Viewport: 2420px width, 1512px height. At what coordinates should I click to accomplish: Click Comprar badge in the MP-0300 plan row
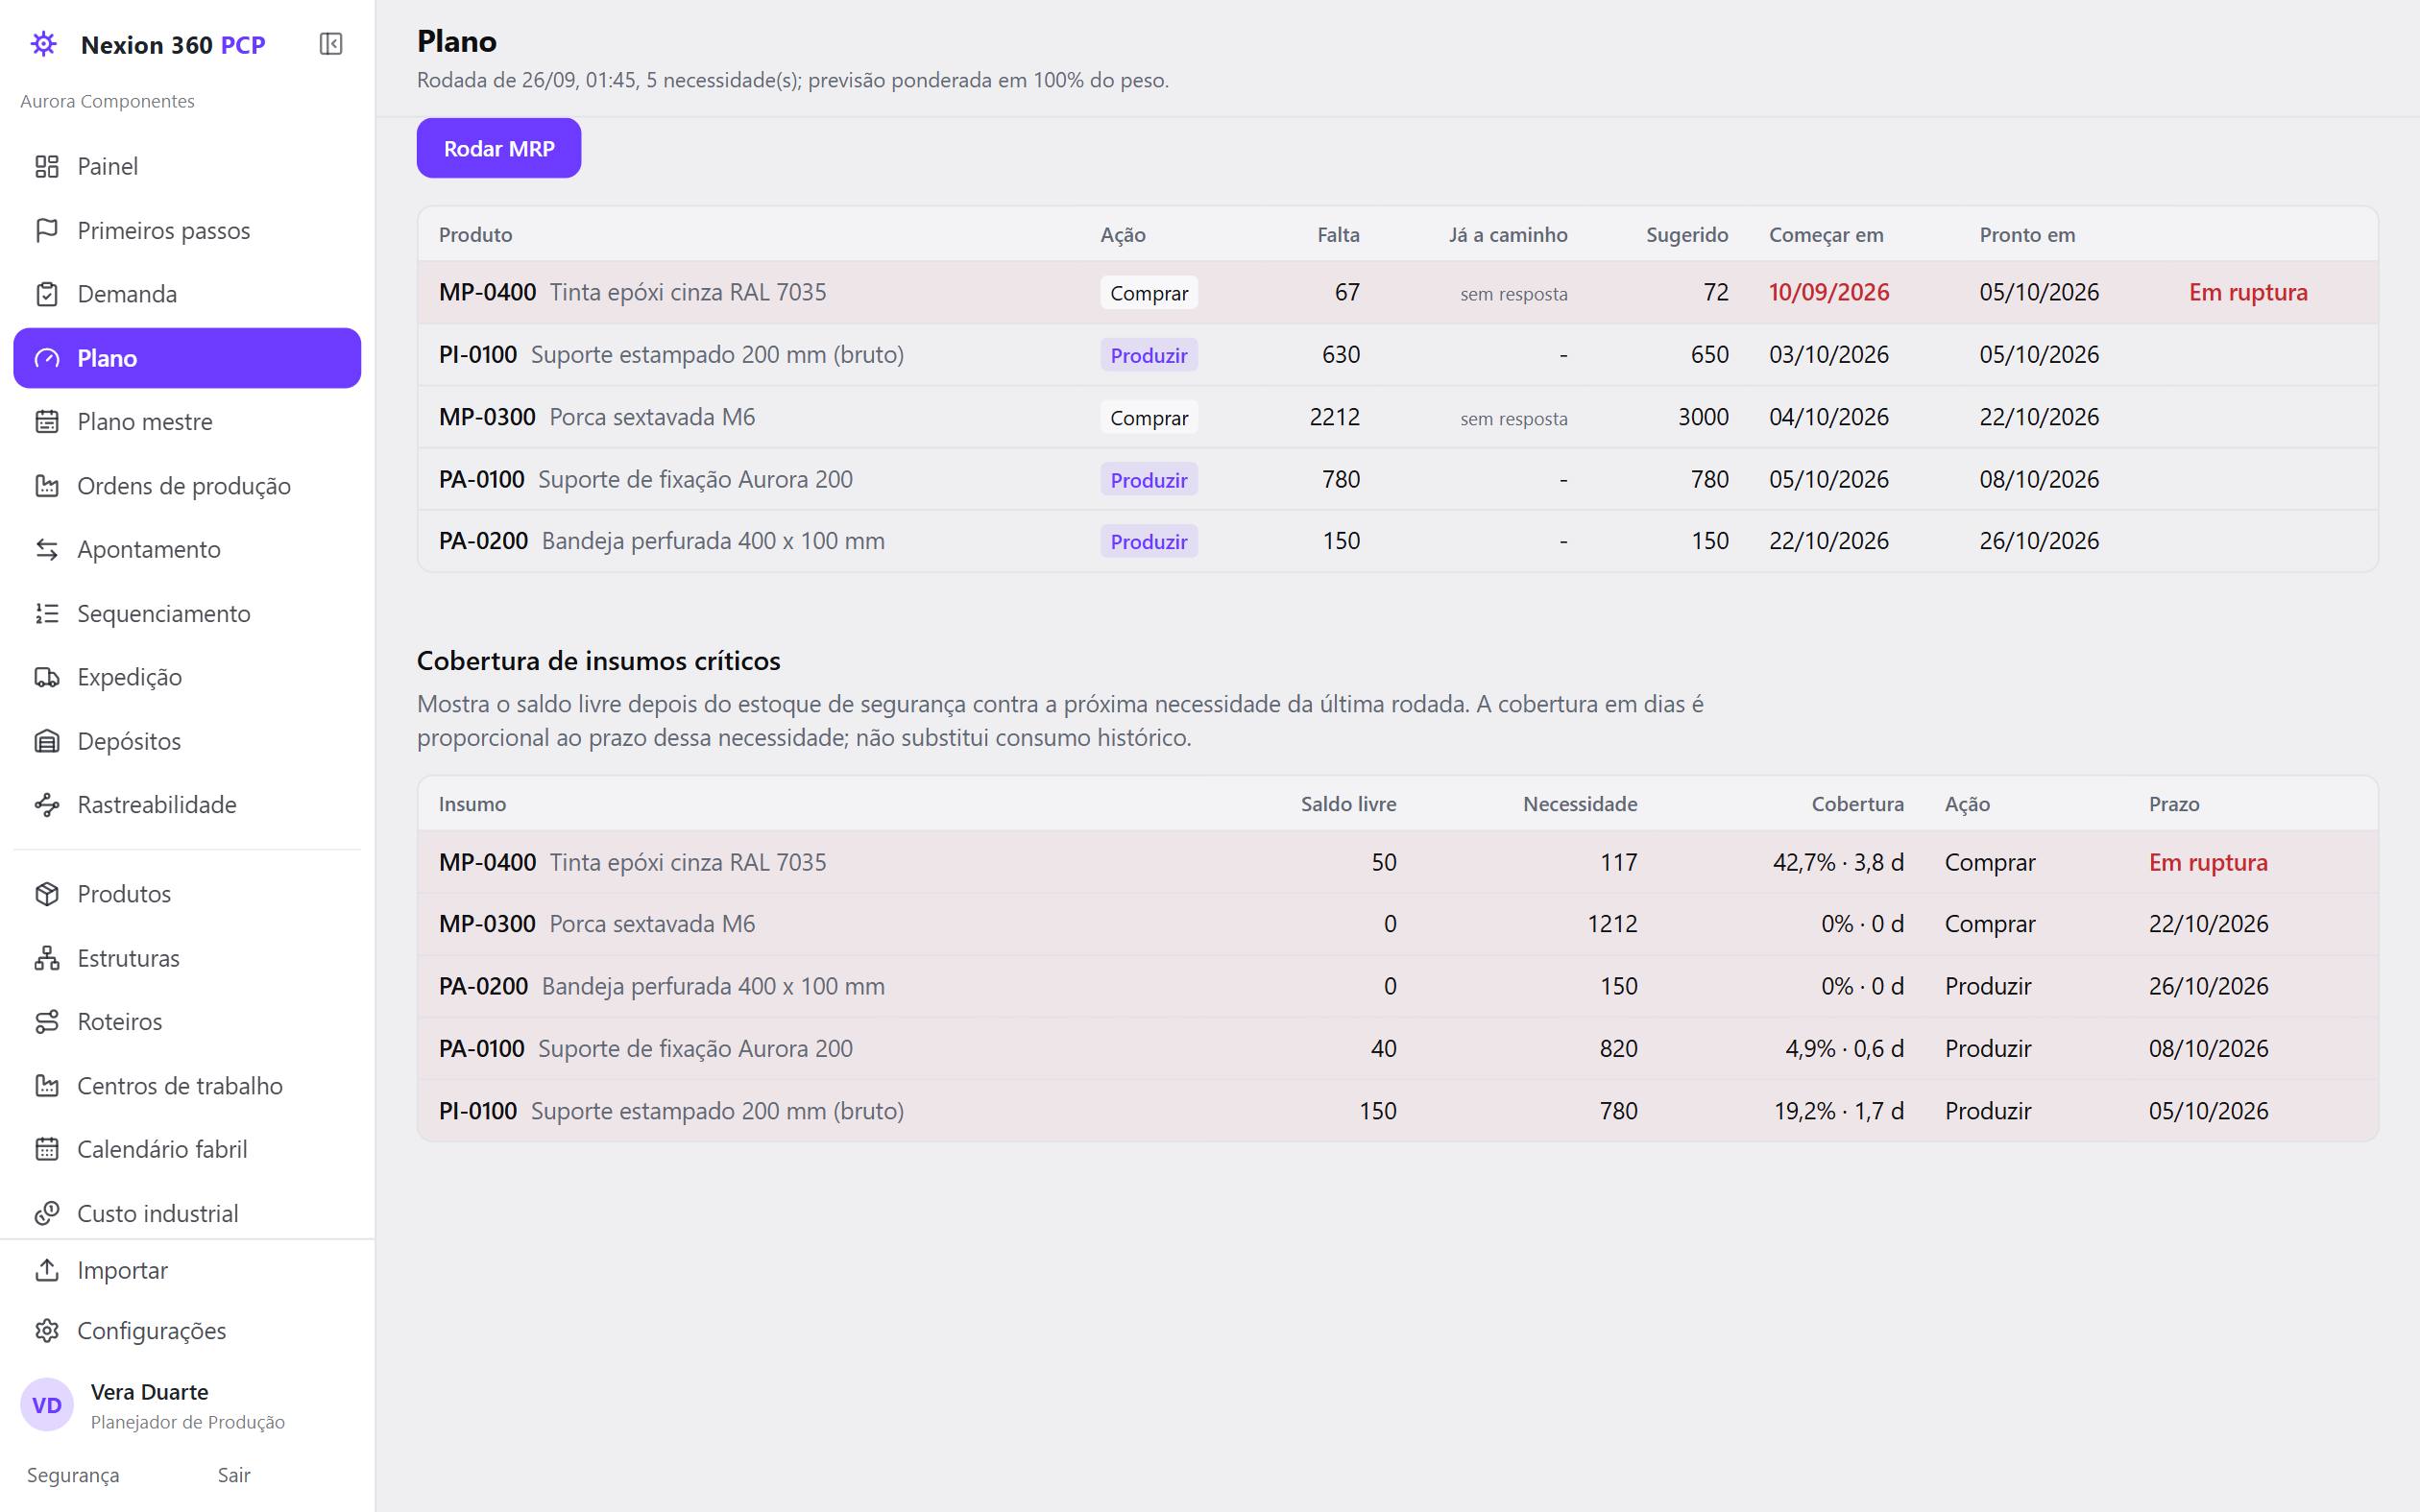[1149, 418]
